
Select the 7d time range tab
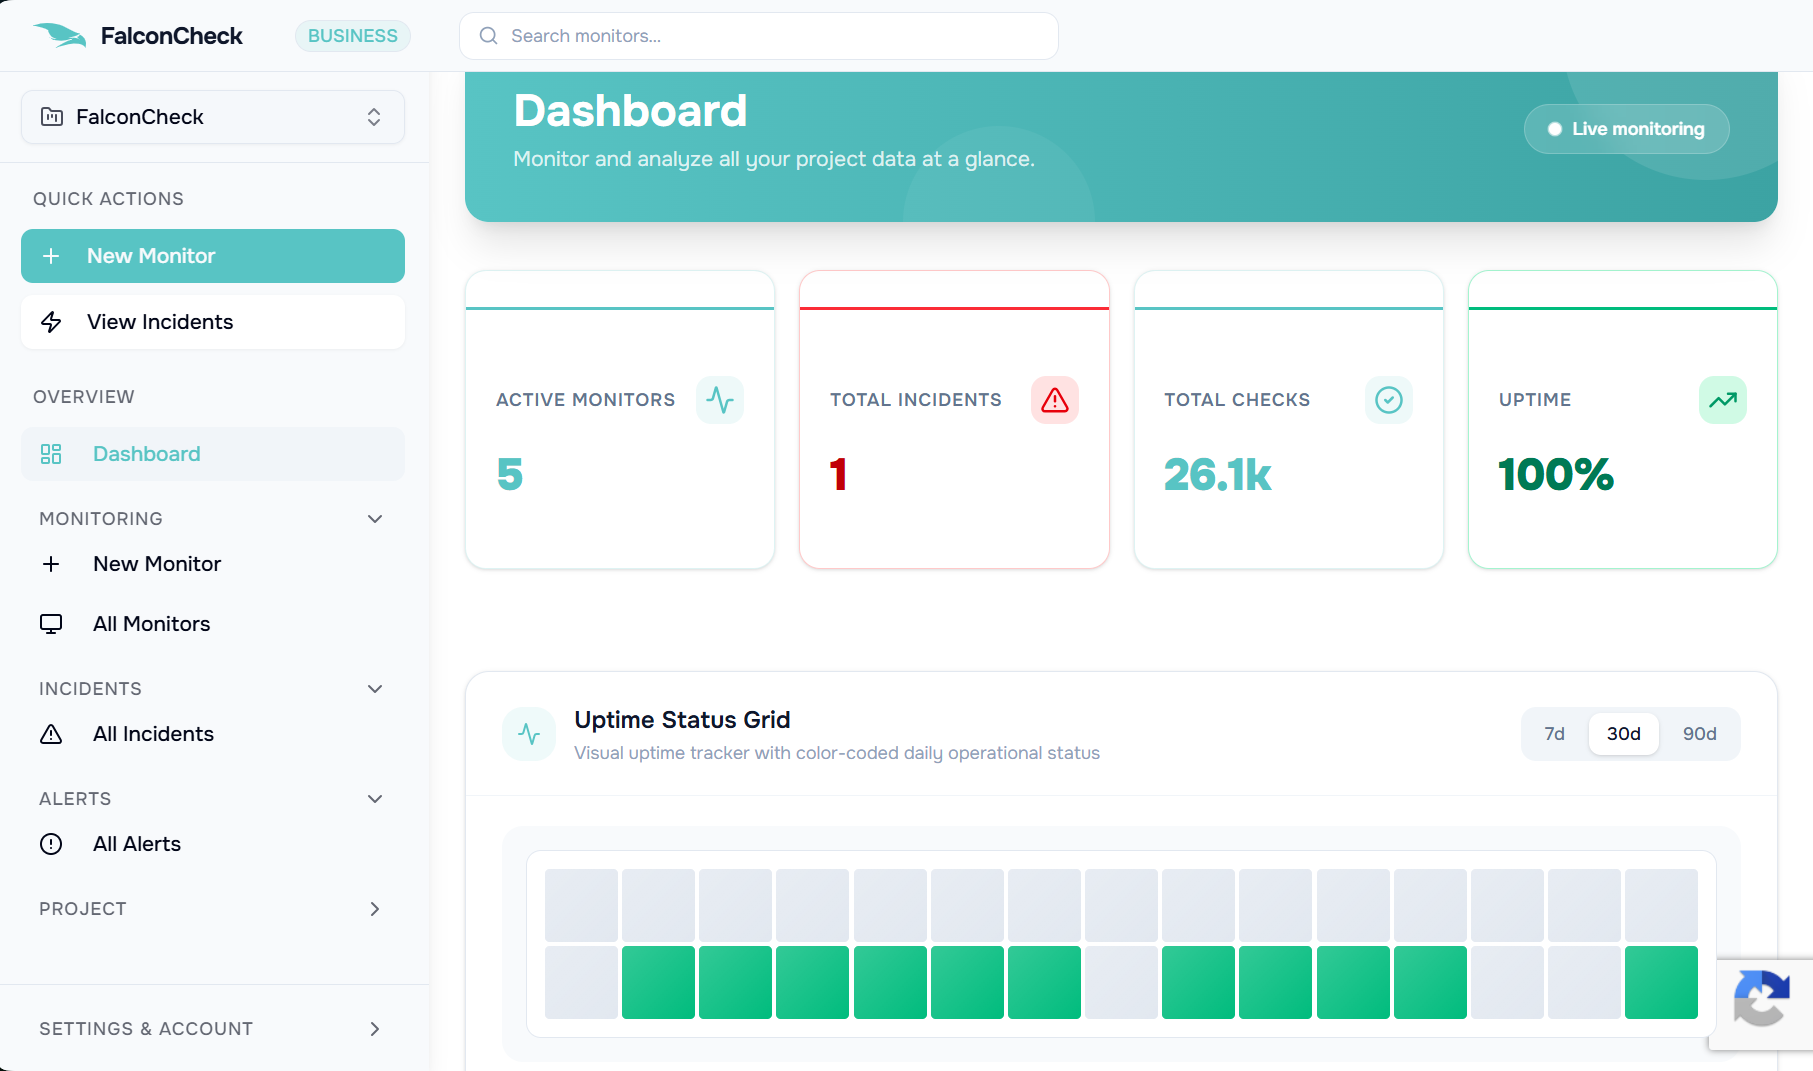click(x=1554, y=734)
